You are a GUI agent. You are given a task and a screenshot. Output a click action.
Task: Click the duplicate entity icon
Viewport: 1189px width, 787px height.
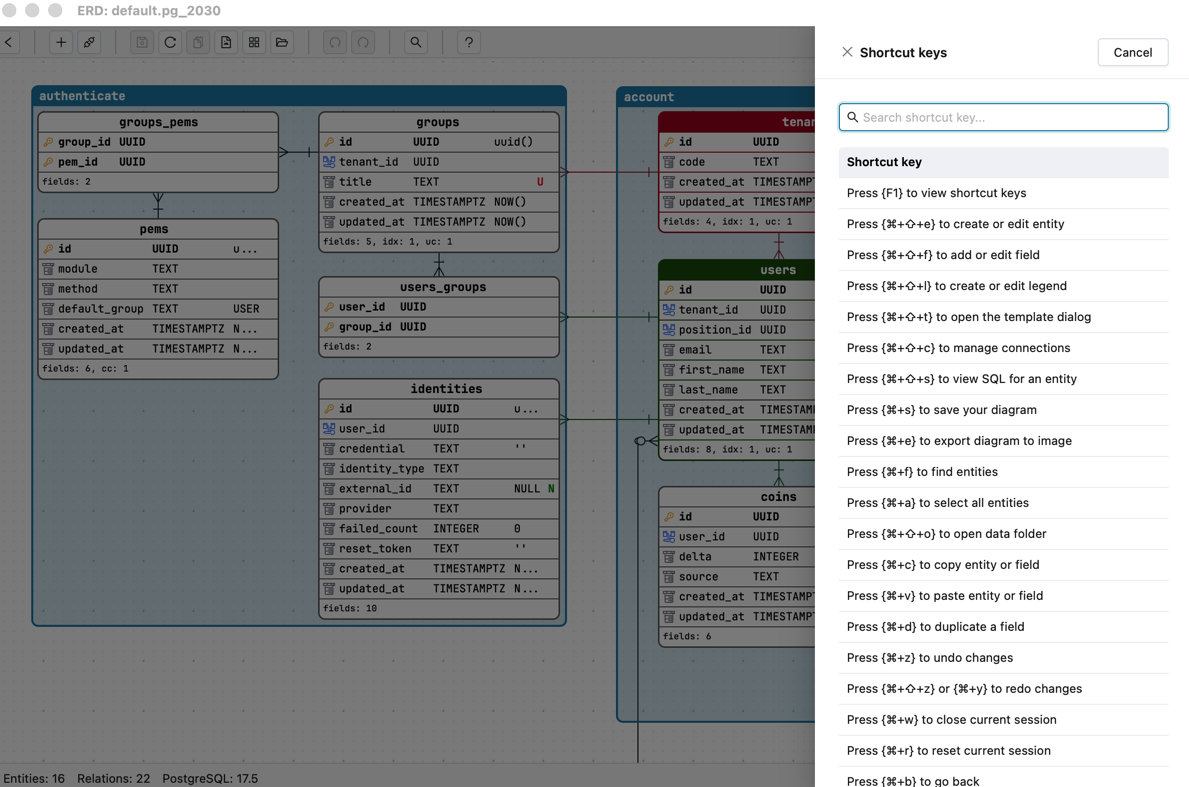point(197,42)
